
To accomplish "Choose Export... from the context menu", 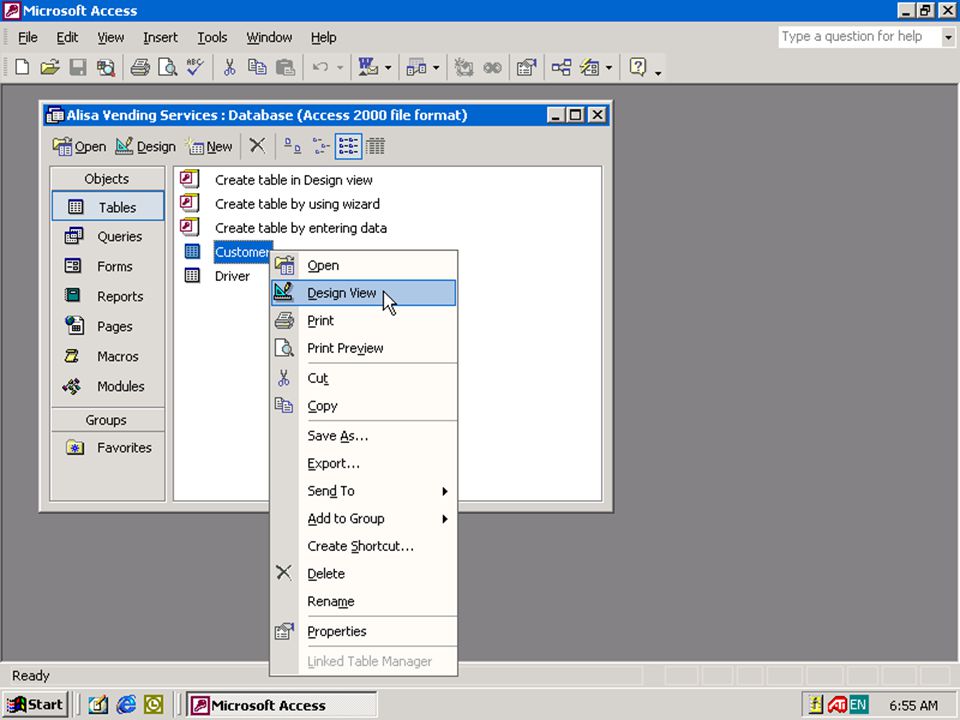I will click(364, 463).
